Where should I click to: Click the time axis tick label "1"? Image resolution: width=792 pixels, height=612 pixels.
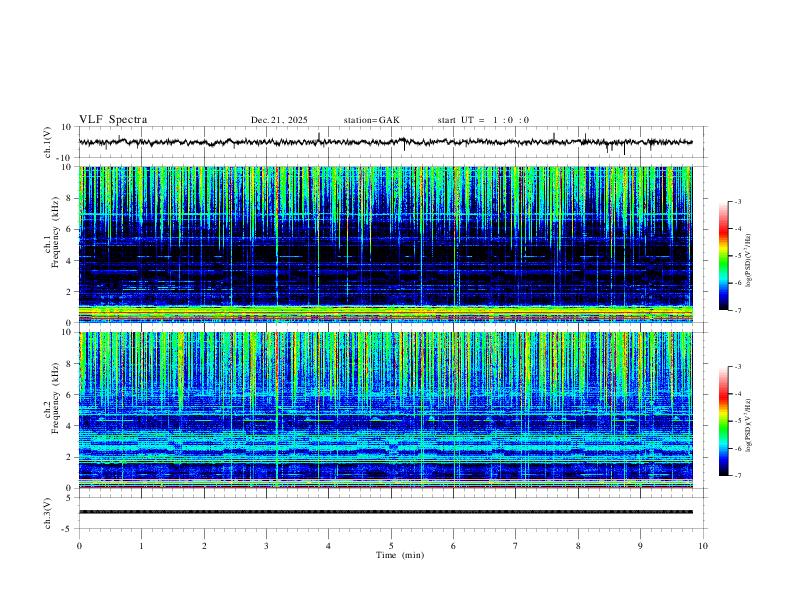pyautogui.click(x=141, y=546)
